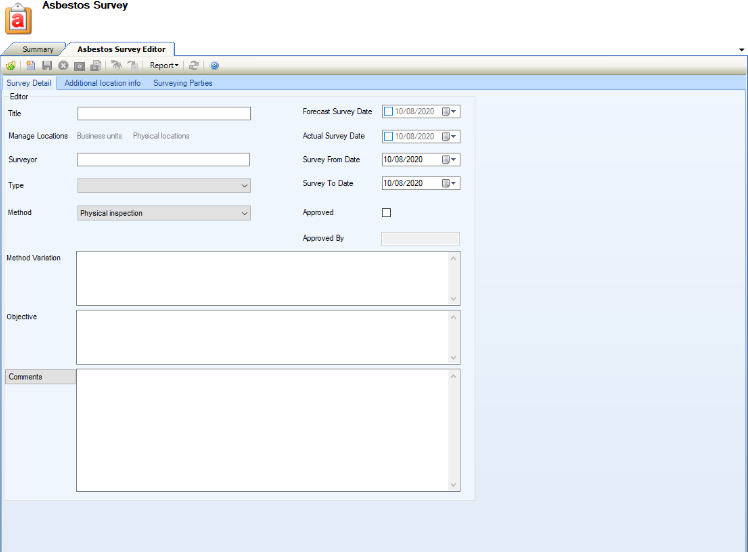748x552 pixels.
Task: Click the refresh arrows toolbar icon
Action: [194, 66]
